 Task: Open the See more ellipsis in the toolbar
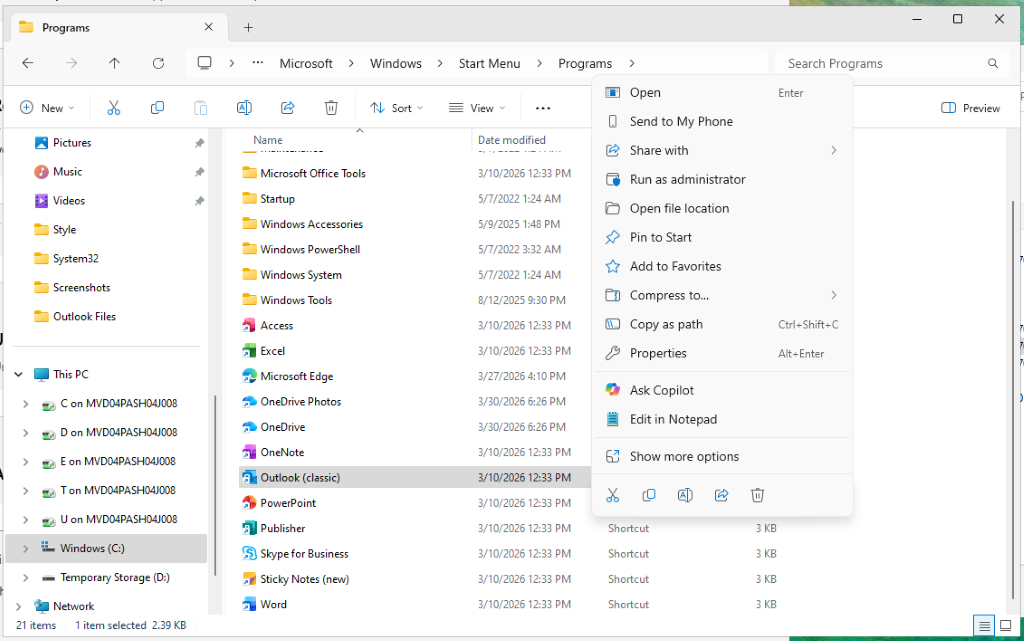click(543, 108)
